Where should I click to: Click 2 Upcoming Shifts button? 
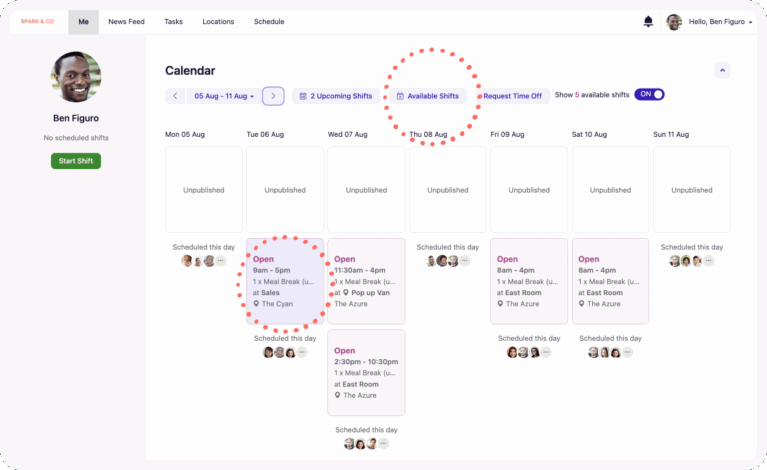[335, 96]
